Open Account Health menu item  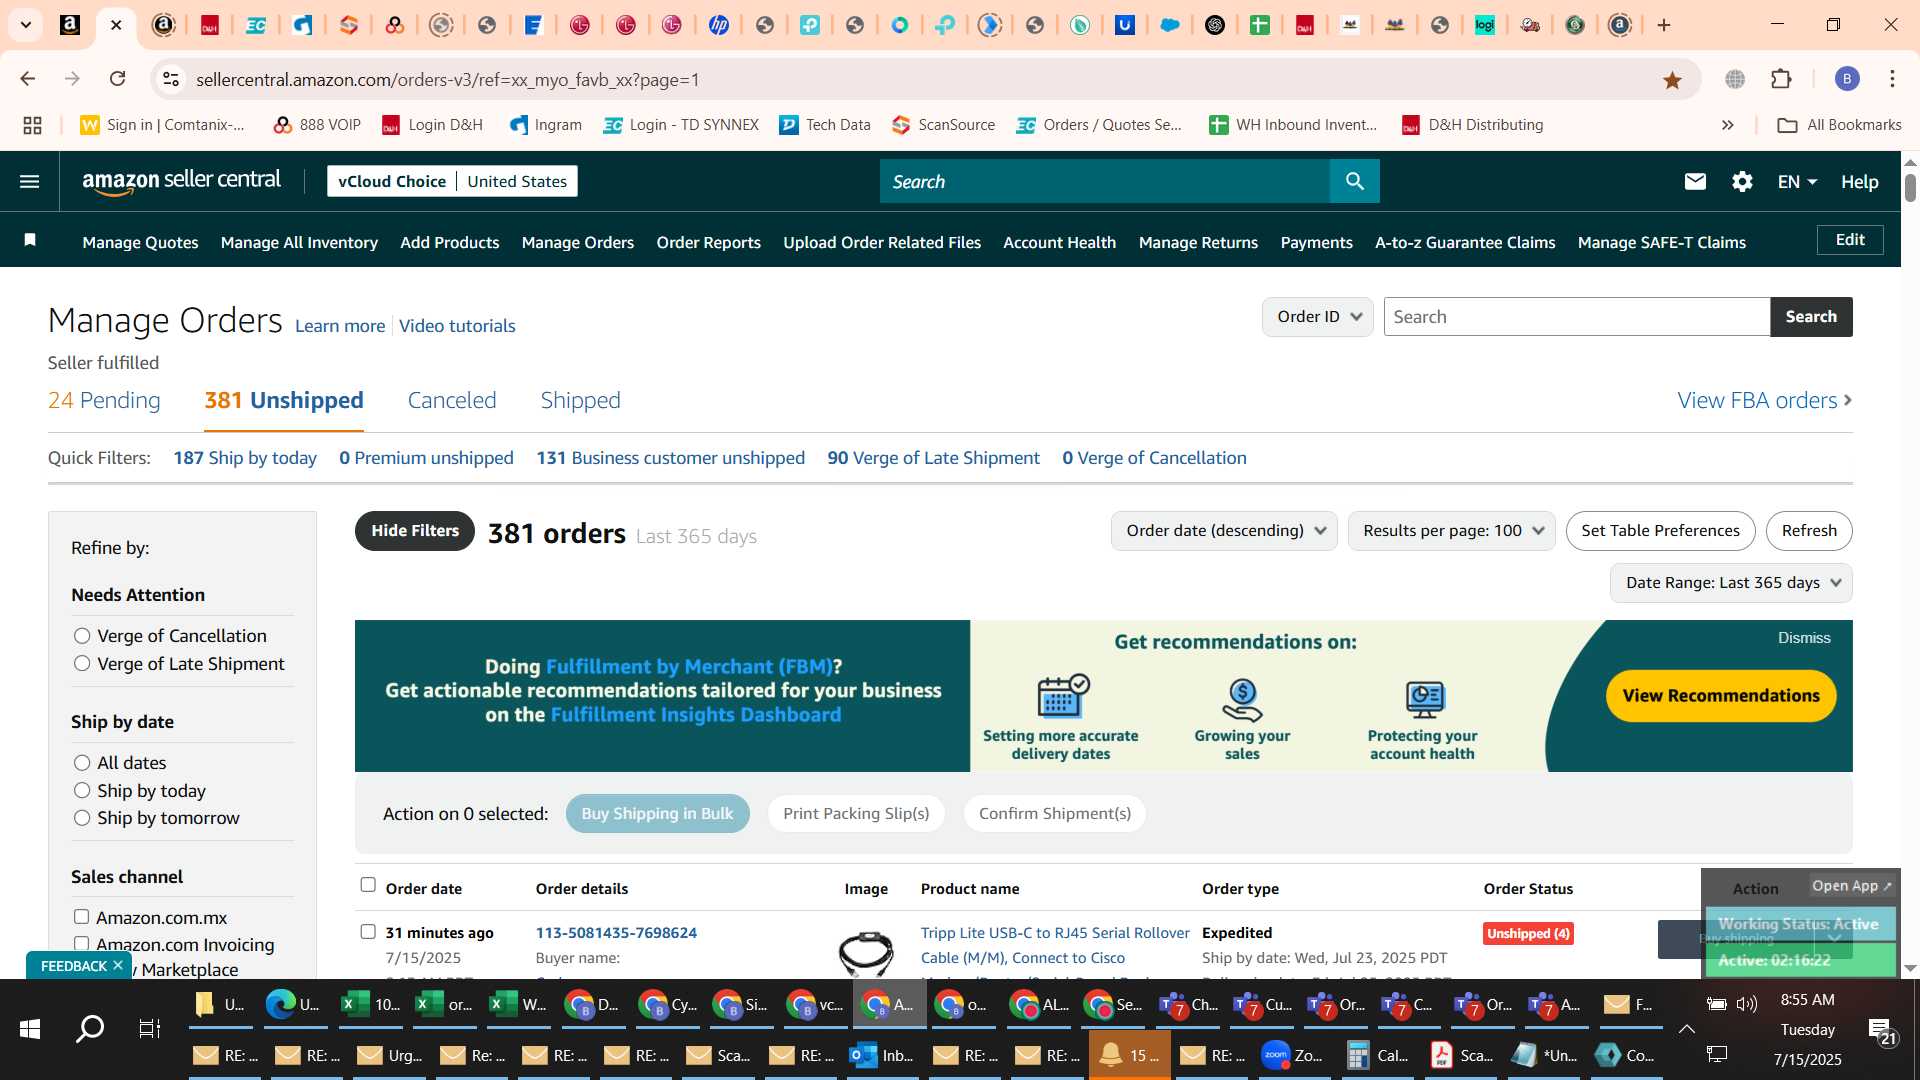[1059, 242]
